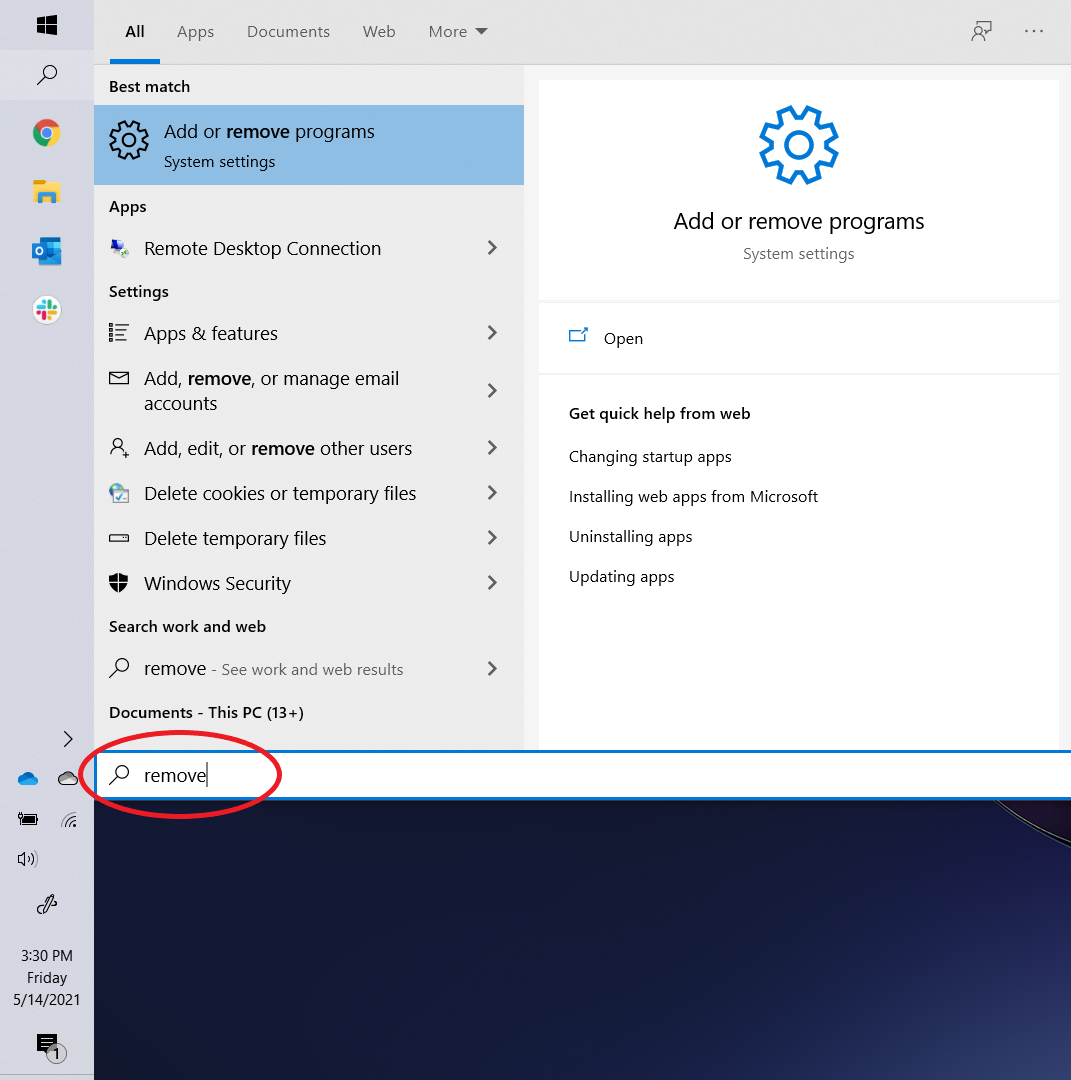Viewport: 1071px width, 1080px height.
Task: Show hidden tray icons chevron
Action: pyautogui.click(x=68, y=739)
